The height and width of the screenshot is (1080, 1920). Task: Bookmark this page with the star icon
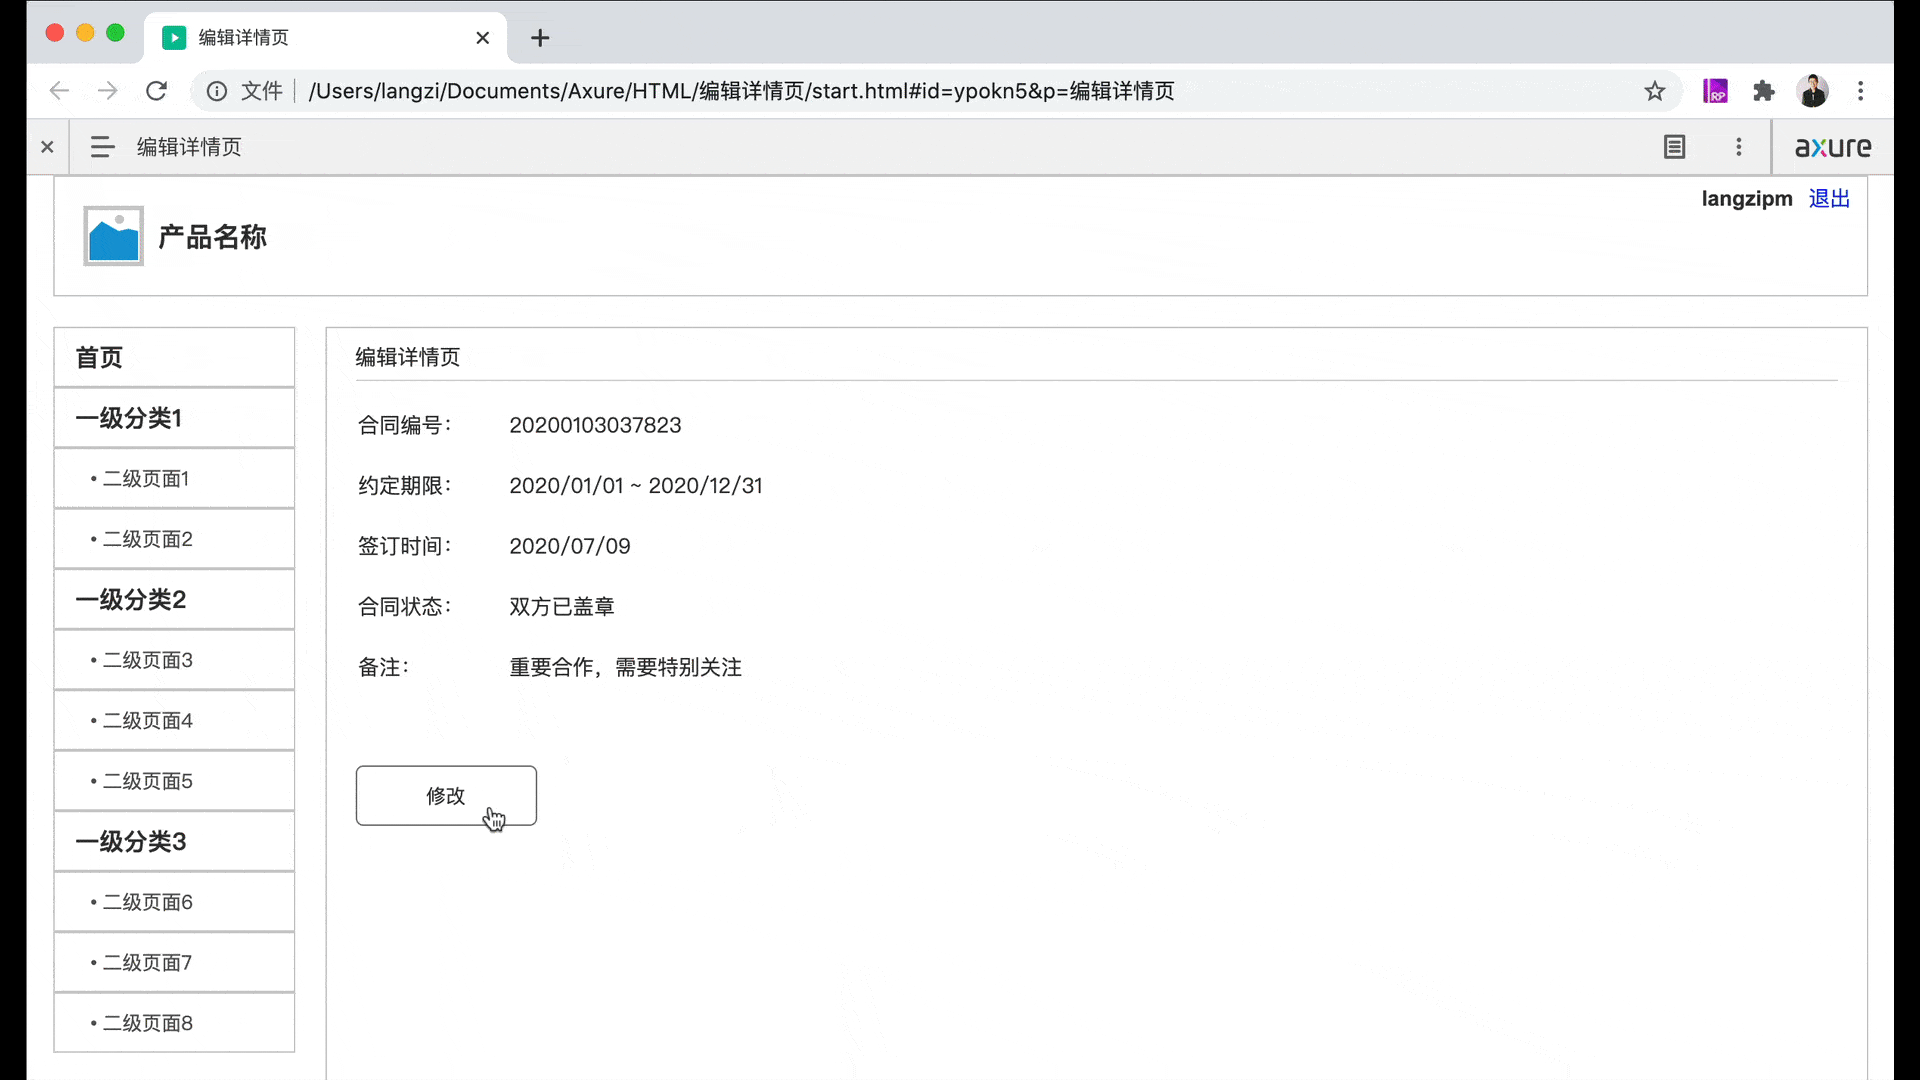click(1655, 91)
